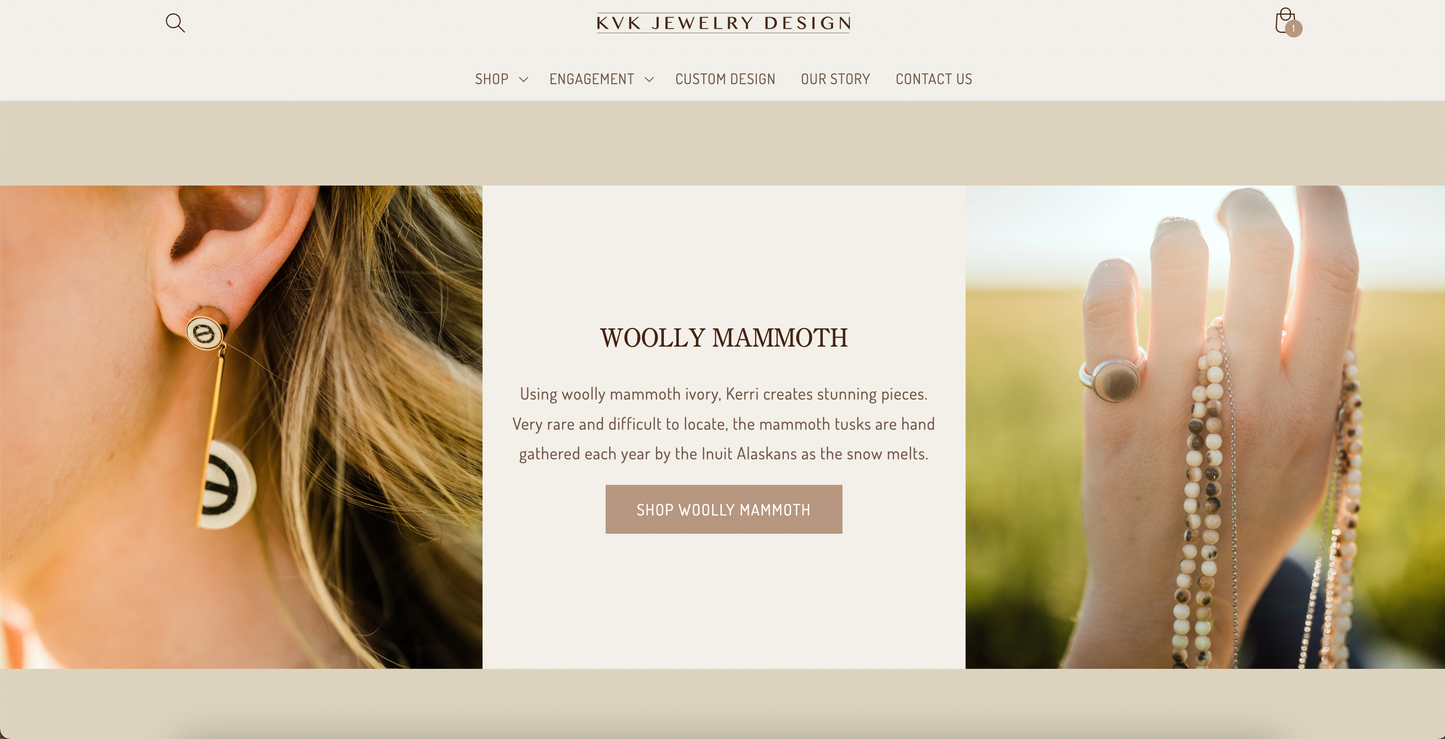Open the SHOP menu item
Screen dimensions: 1445x739
click(492, 79)
